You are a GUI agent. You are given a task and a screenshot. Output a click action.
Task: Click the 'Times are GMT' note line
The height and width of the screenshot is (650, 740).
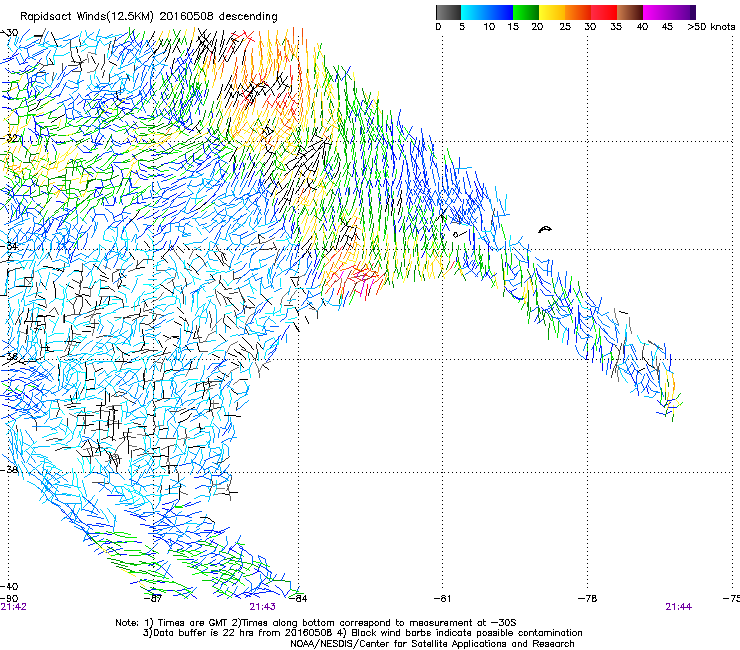tap(316, 623)
